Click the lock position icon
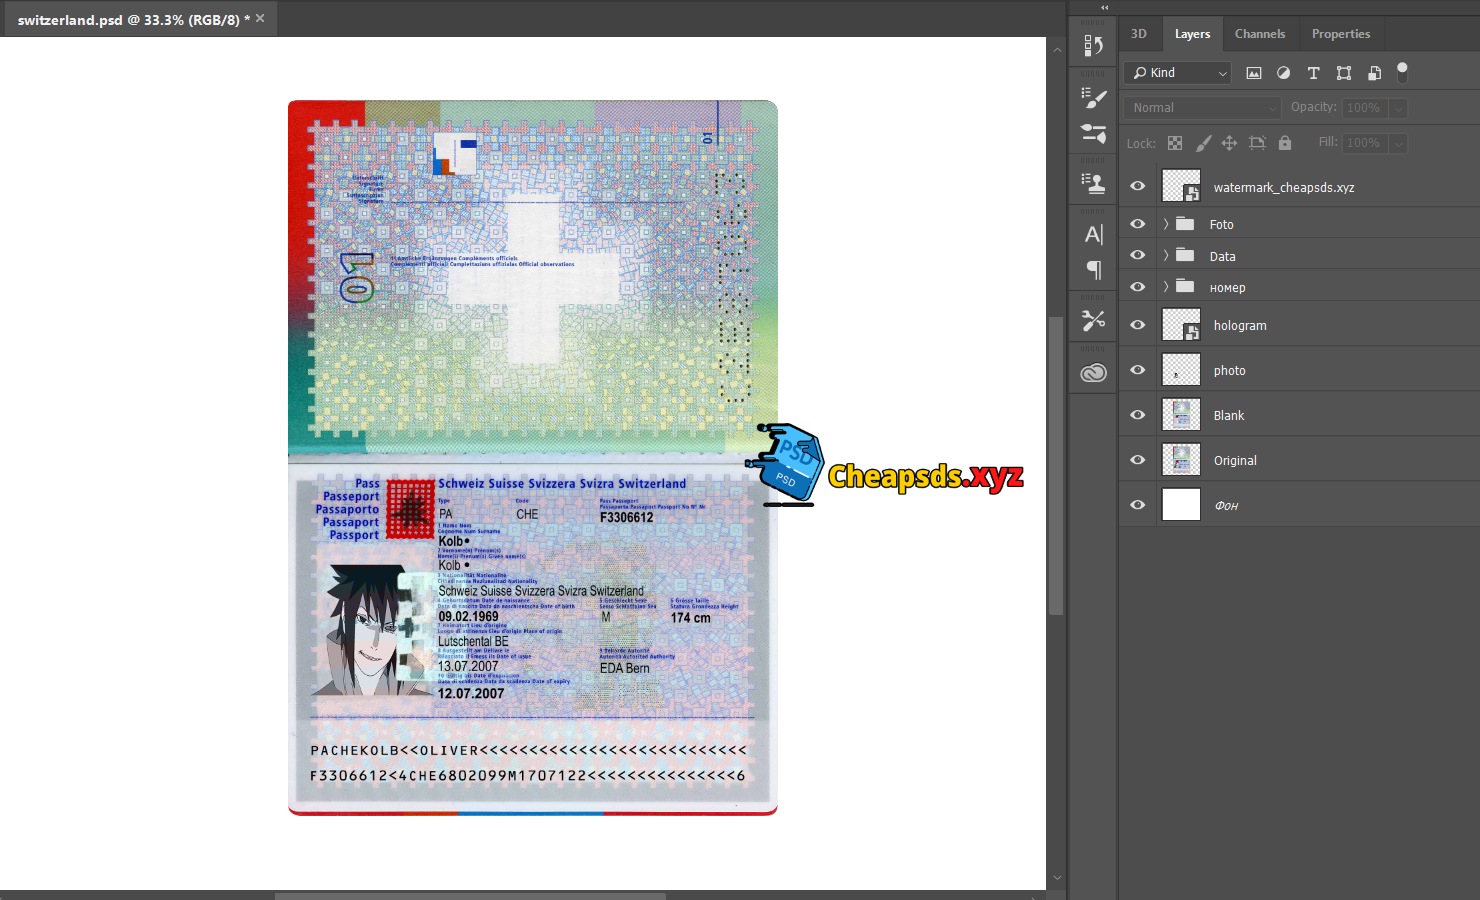Screen dimensions: 1480x900 coord(1229,143)
